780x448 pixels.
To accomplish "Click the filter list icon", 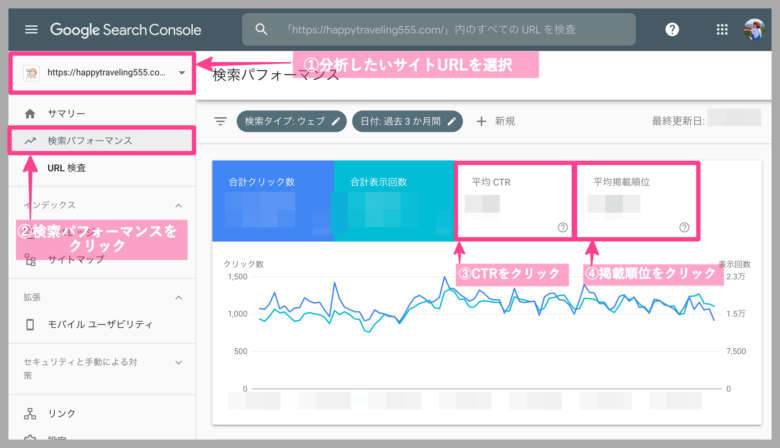I will tap(220, 121).
